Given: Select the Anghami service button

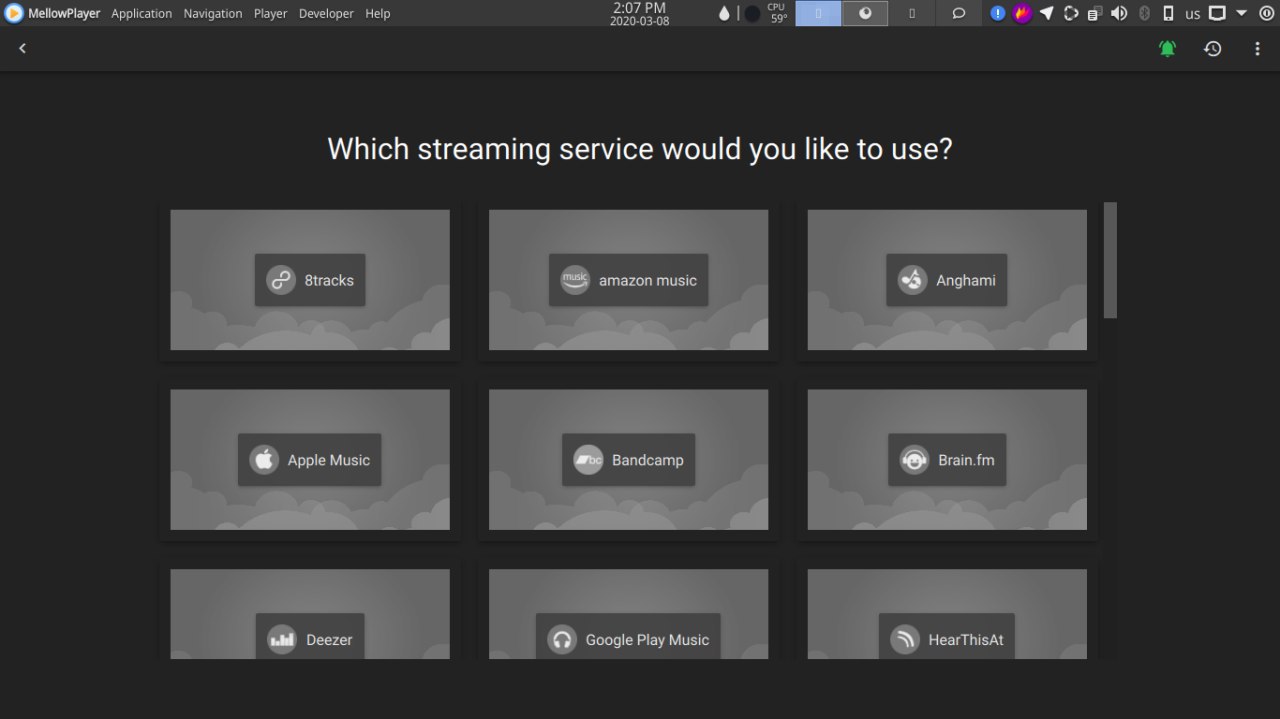Looking at the screenshot, I should pyautogui.click(x=947, y=280).
